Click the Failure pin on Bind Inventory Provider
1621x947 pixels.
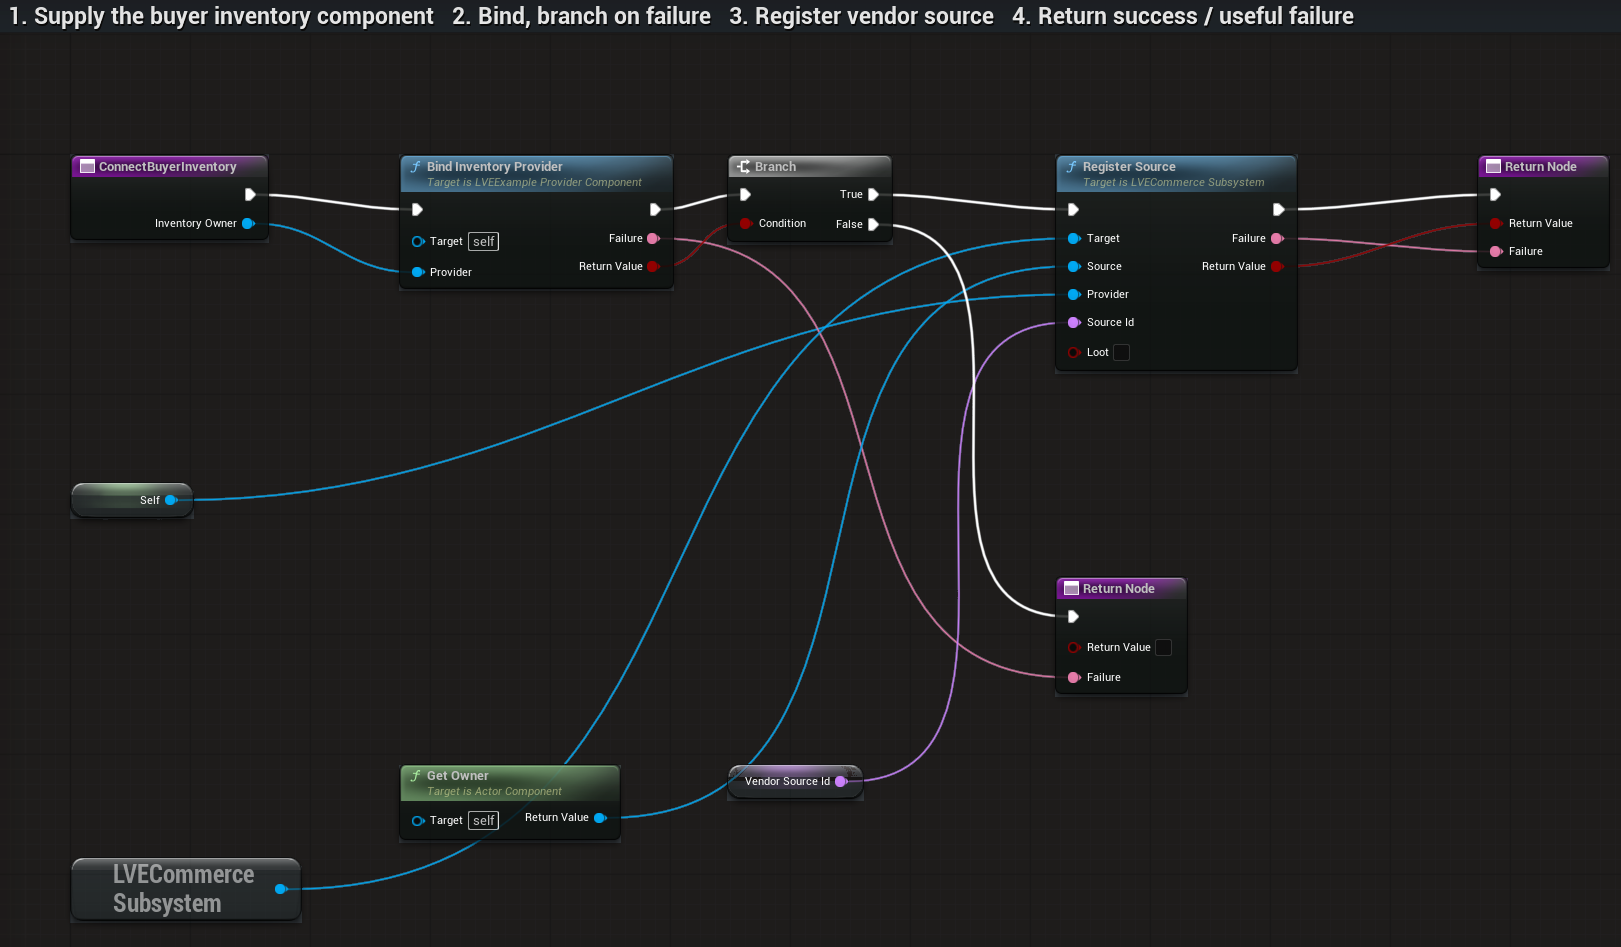[x=653, y=239]
